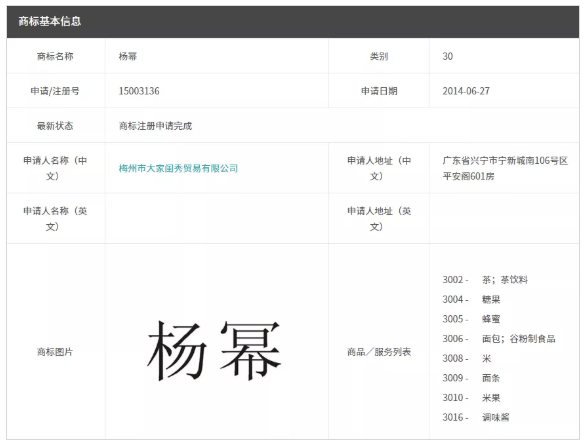Click the status text 商标注册申请完成
The image size is (586, 446).
click(x=155, y=126)
